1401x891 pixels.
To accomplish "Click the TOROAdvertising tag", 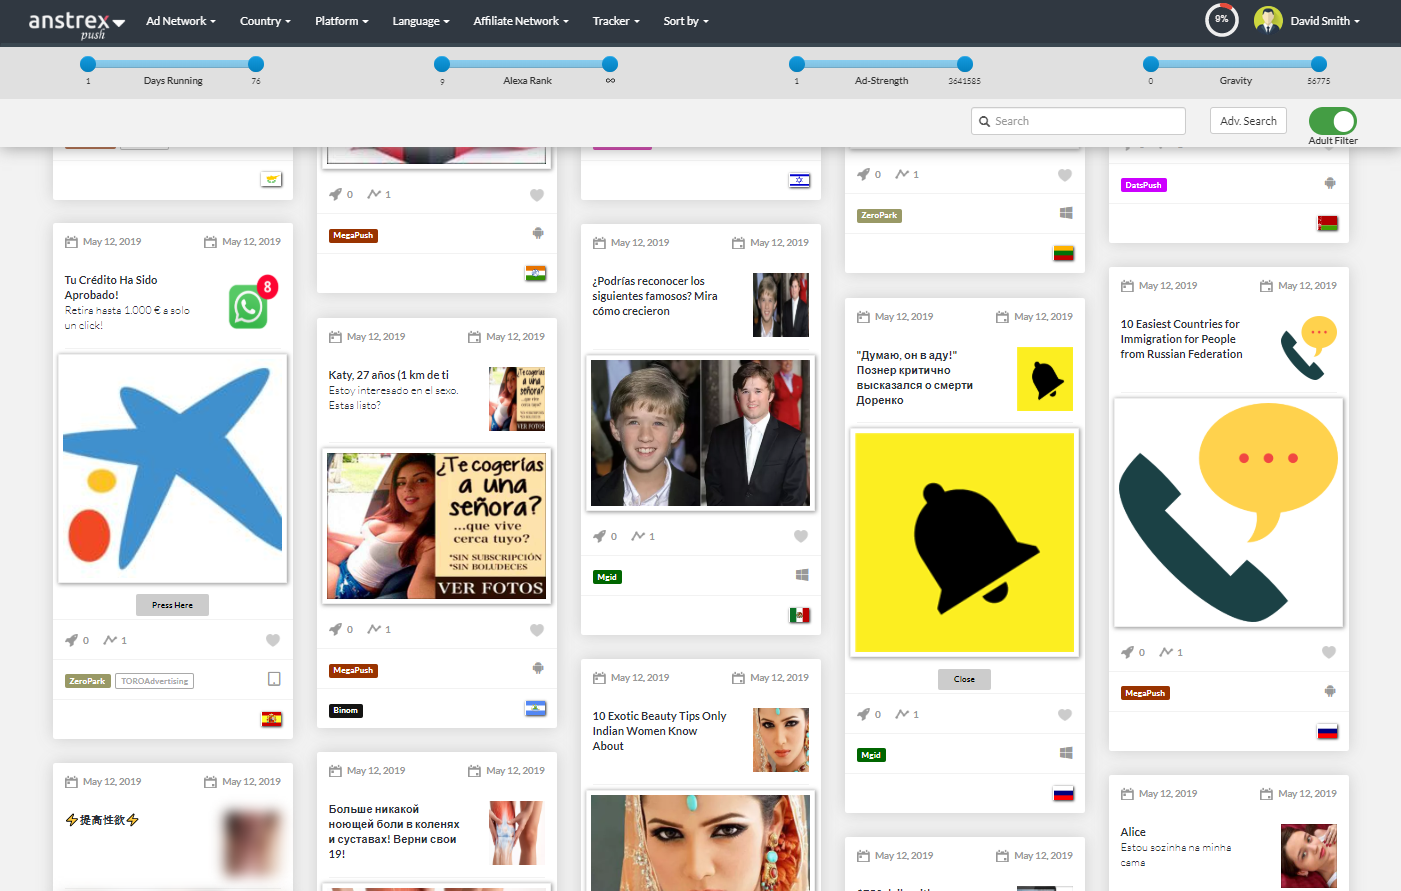I will click(155, 681).
